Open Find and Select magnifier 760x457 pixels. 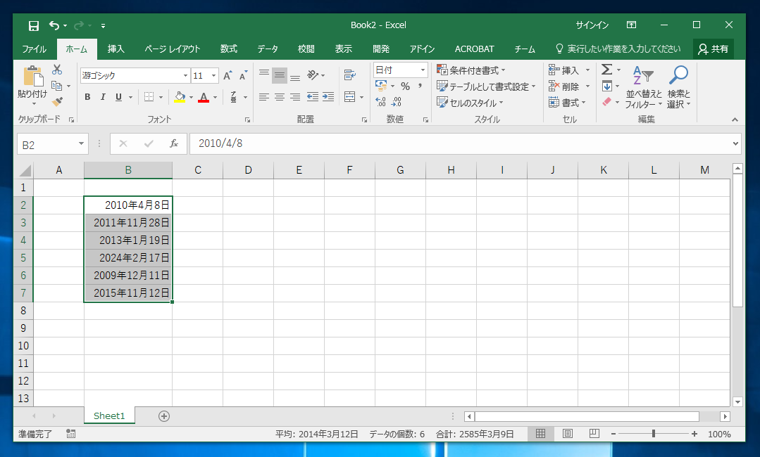[x=679, y=87]
